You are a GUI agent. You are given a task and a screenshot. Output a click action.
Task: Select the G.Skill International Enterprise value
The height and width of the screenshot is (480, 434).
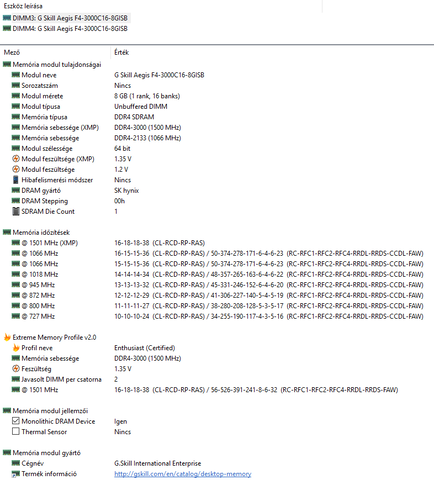coord(158,463)
